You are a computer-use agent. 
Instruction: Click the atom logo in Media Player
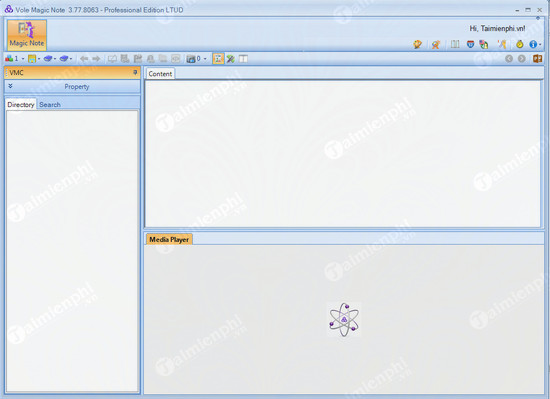tap(344, 319)
